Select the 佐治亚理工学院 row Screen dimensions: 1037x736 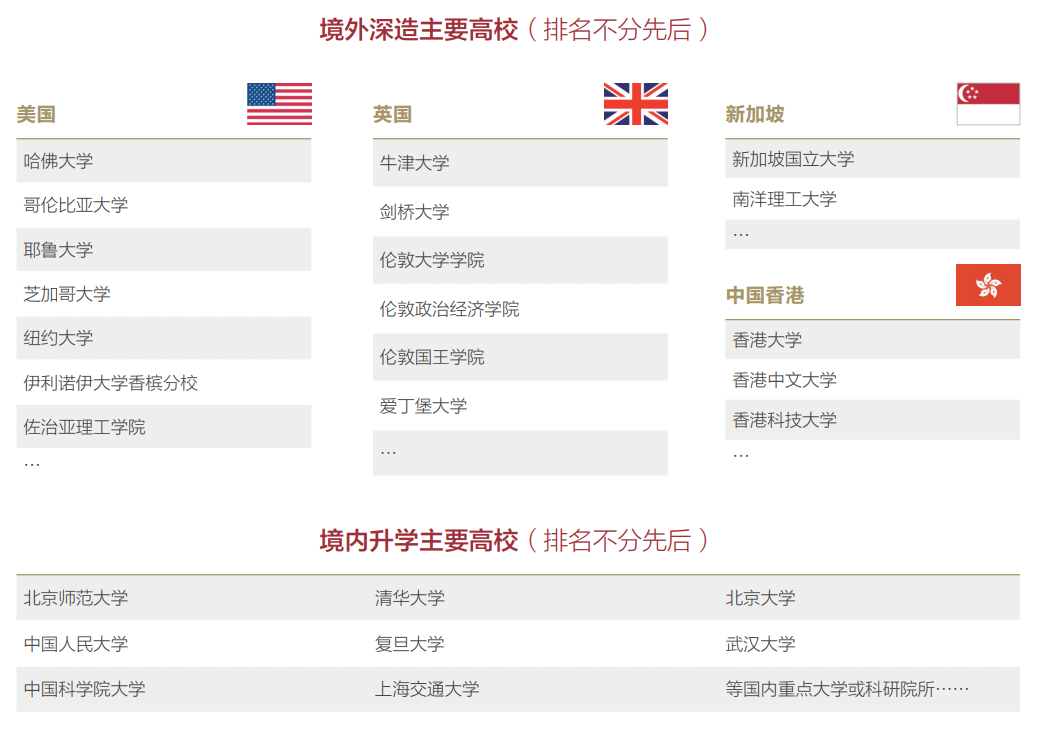164,427
